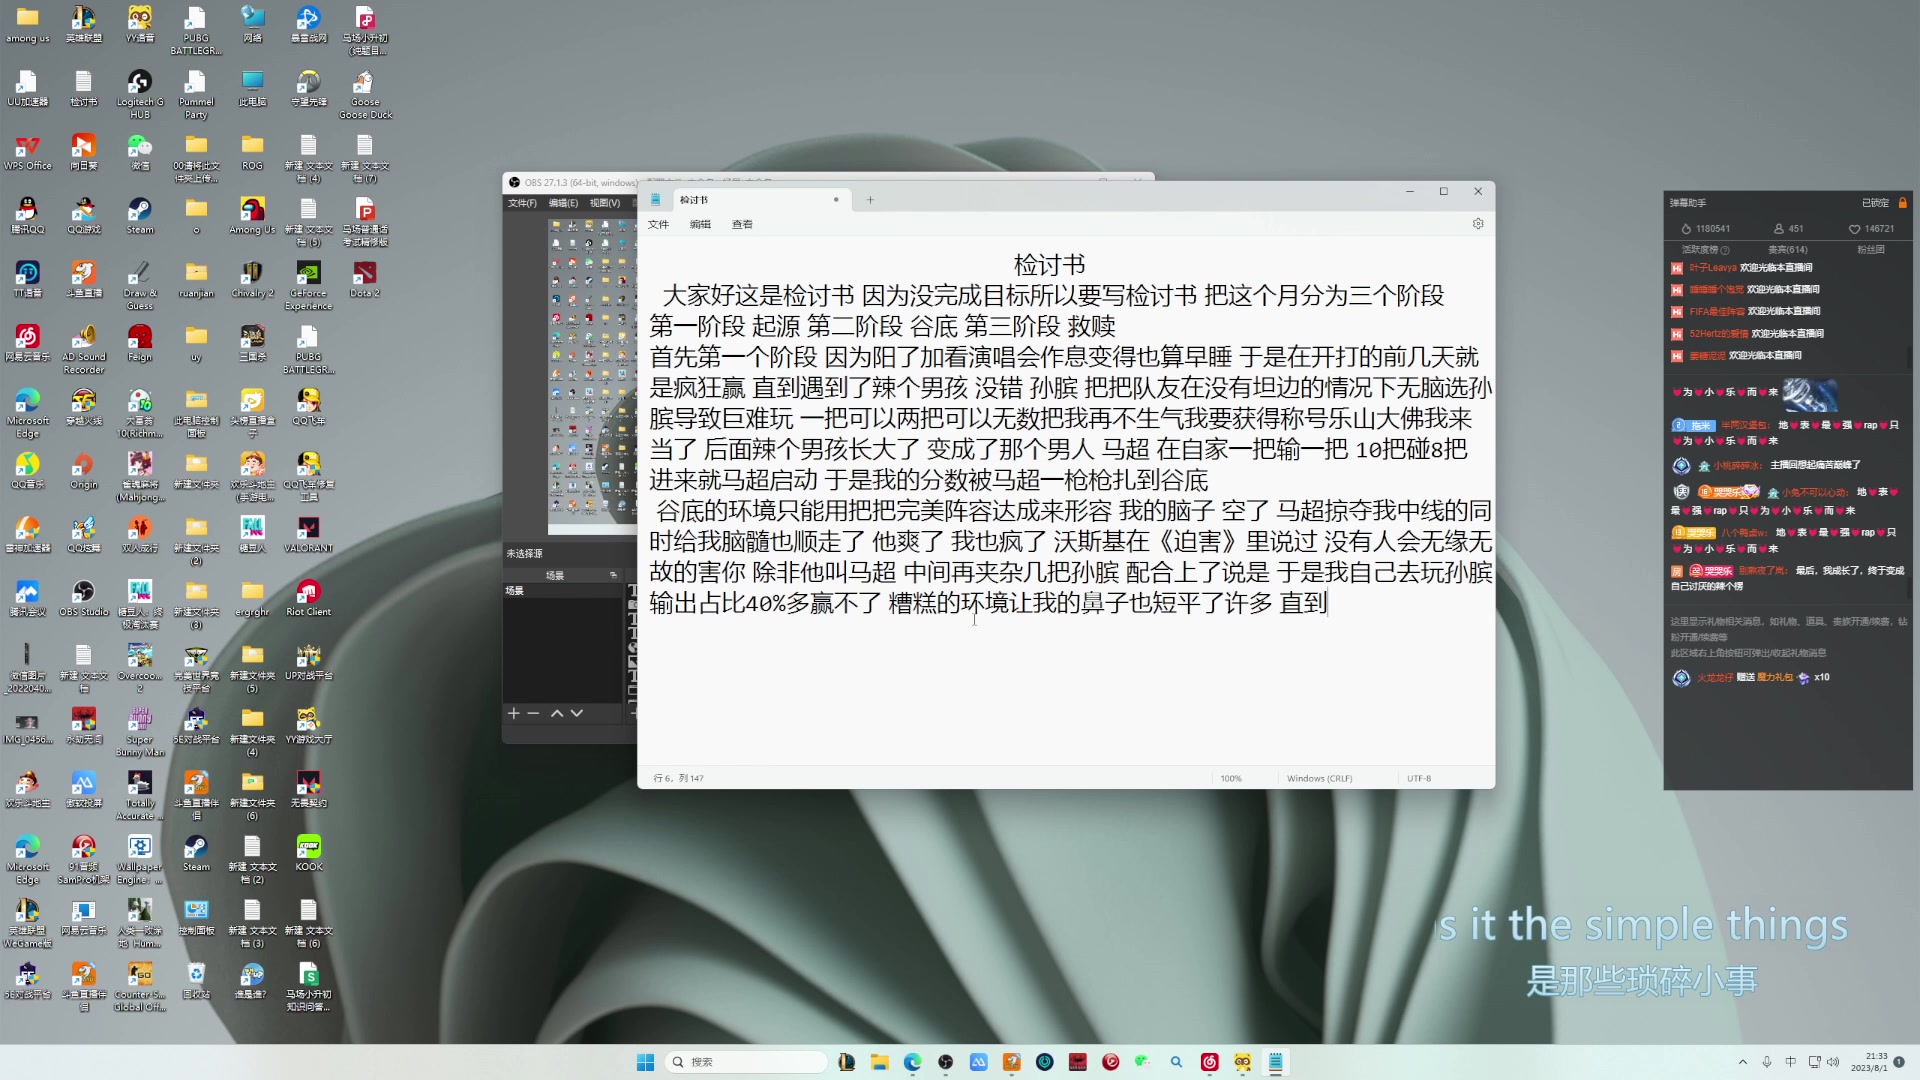Click the 行 6, 列 147 status entry
1920x1080 pixels.
(678, 778)
